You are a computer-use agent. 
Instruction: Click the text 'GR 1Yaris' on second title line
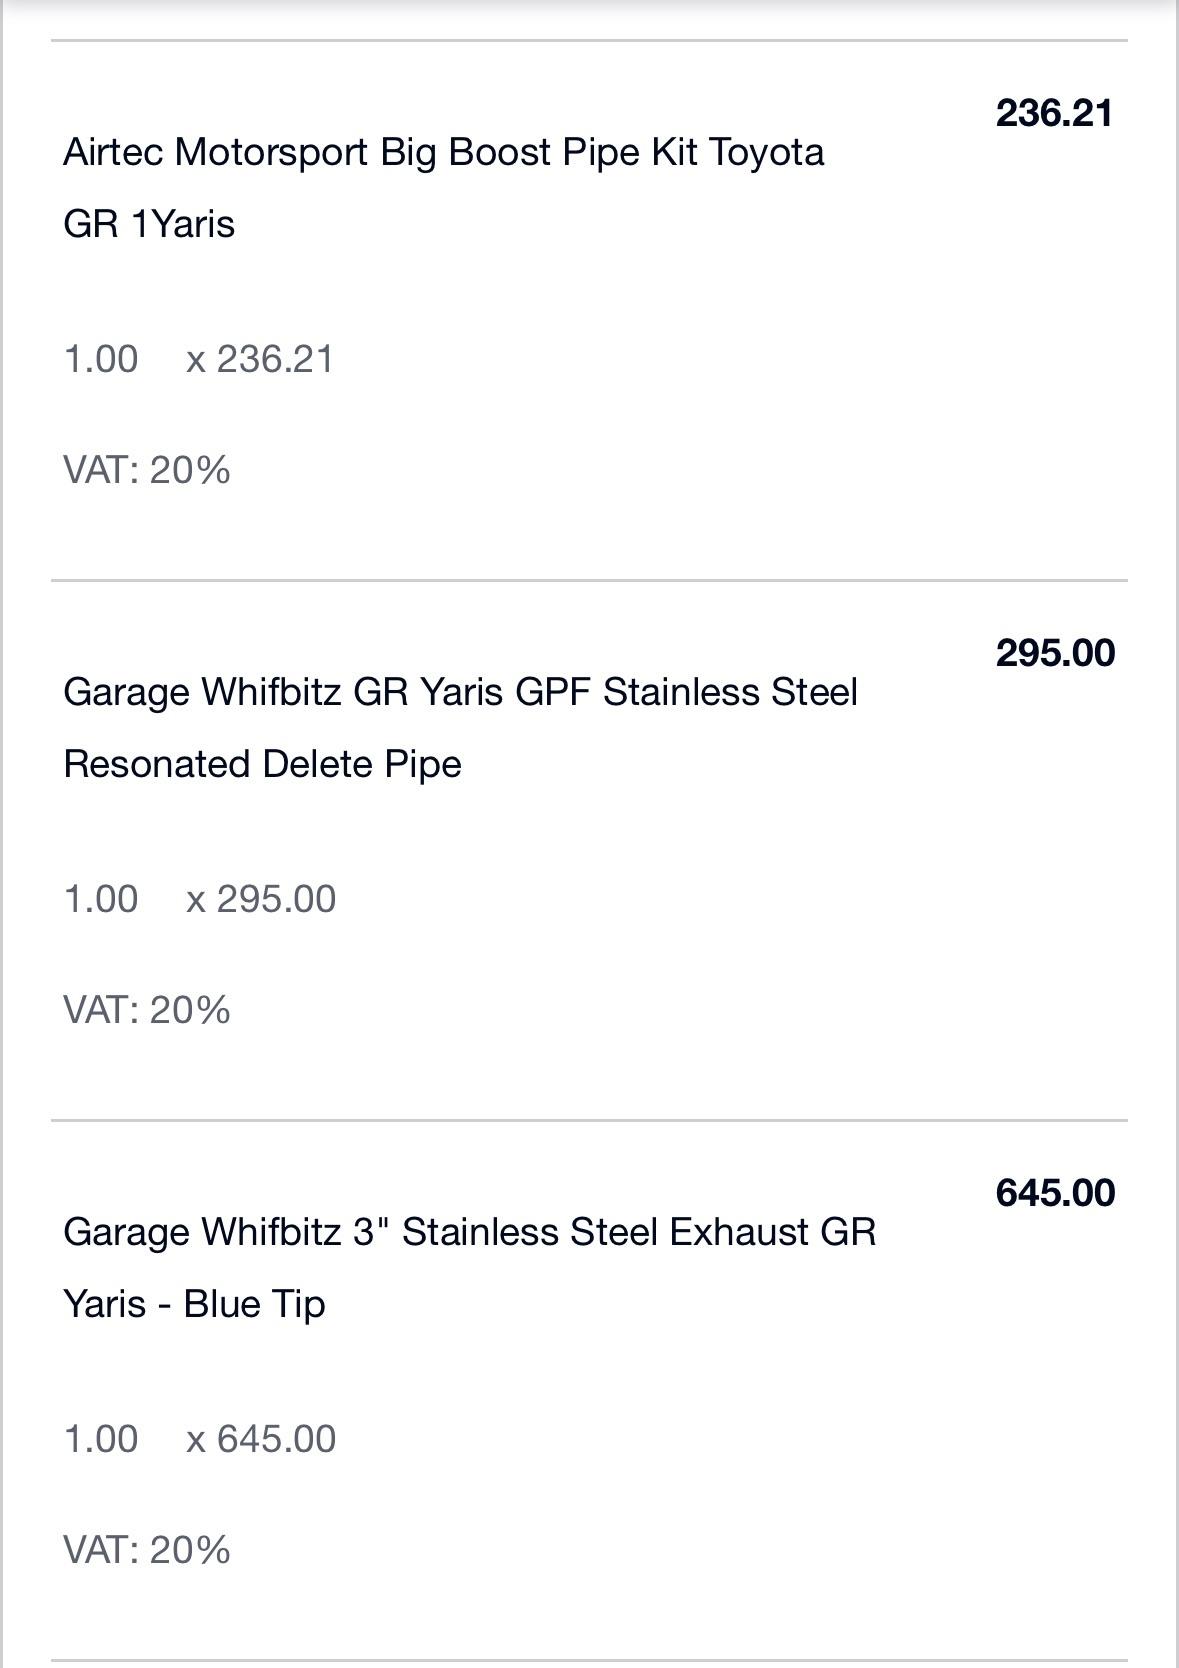(149, 224)
